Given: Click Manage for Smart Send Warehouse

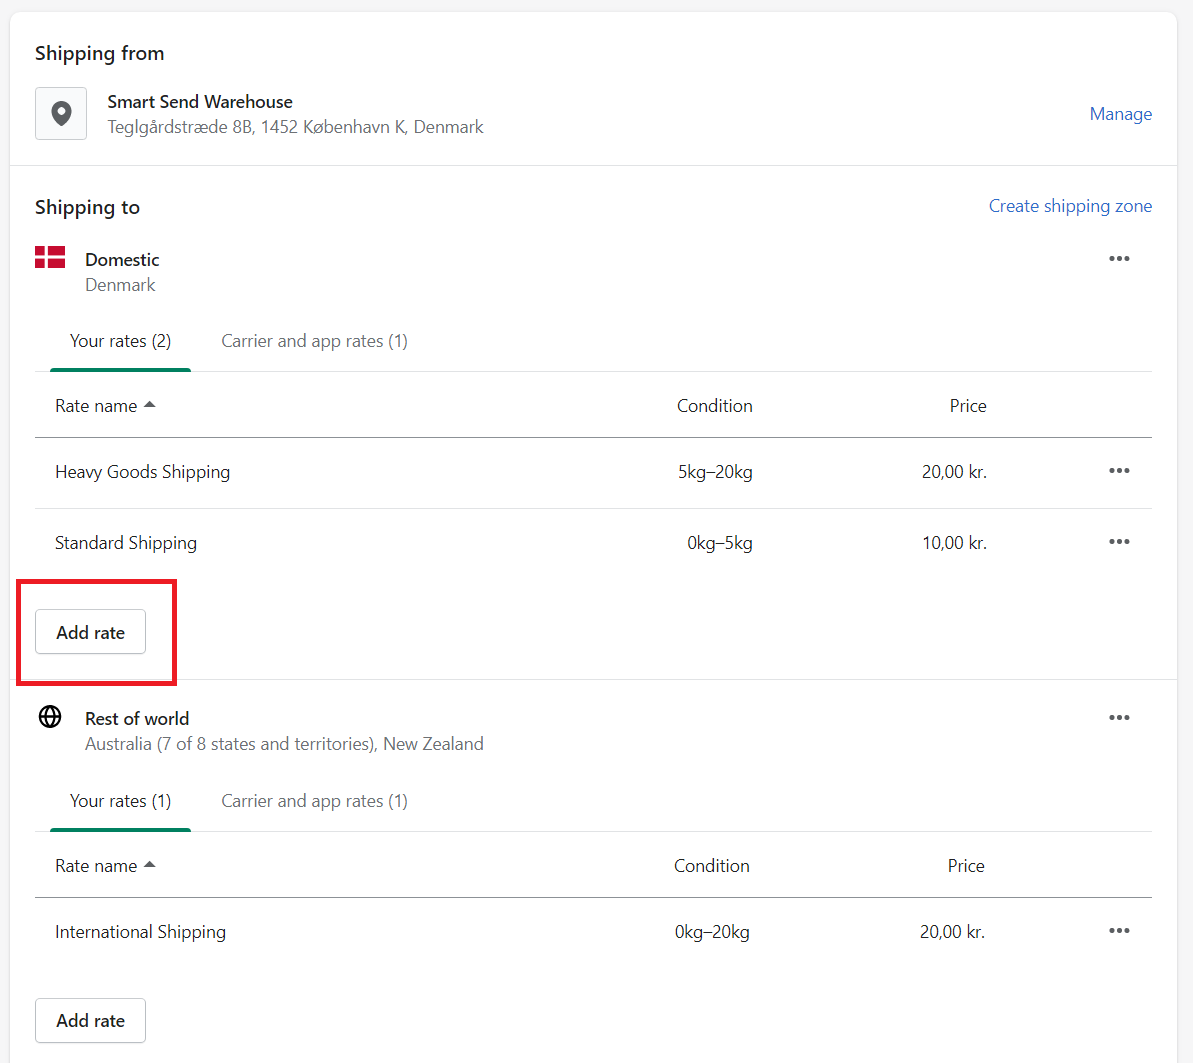Looking at the screenshot, I should [x=1120, y=113].
